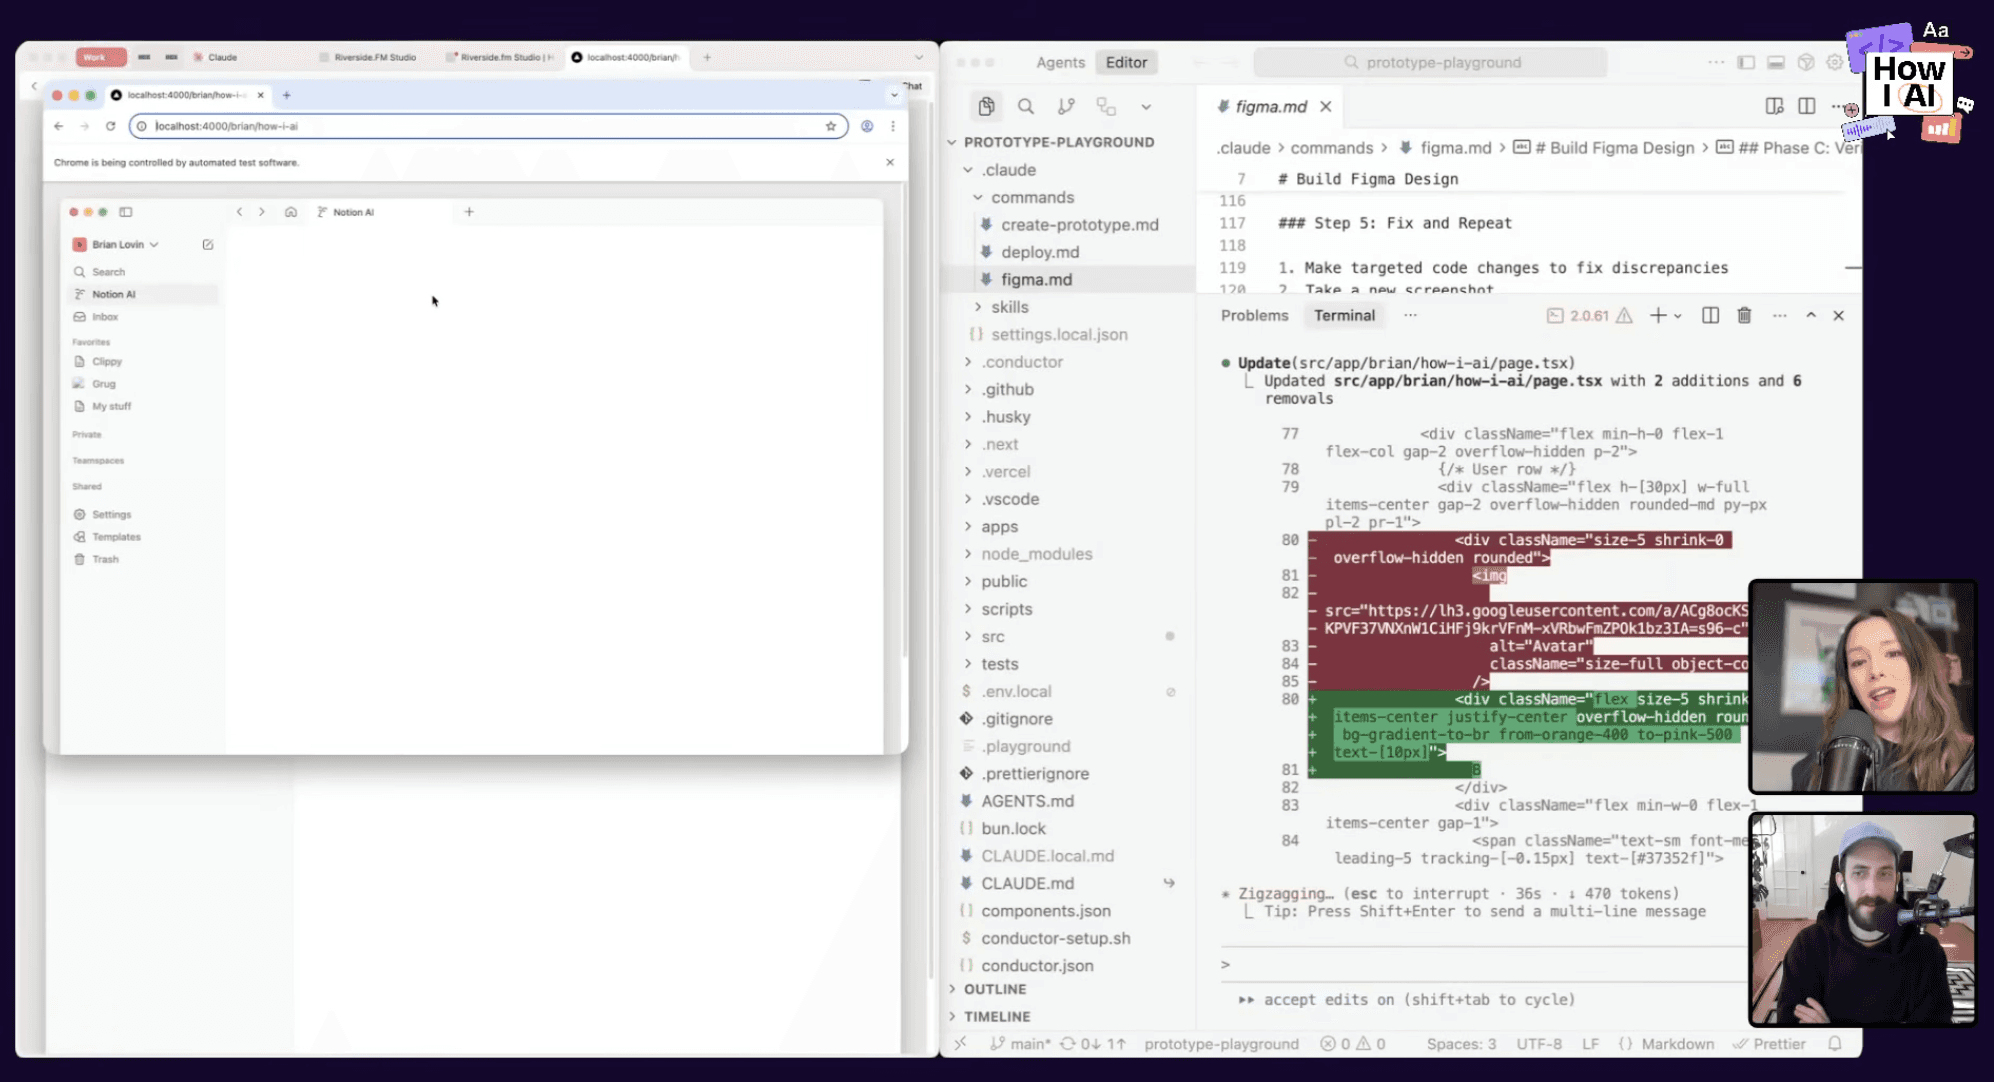Open the Source Control branch icon

(x=1066, y=106)
